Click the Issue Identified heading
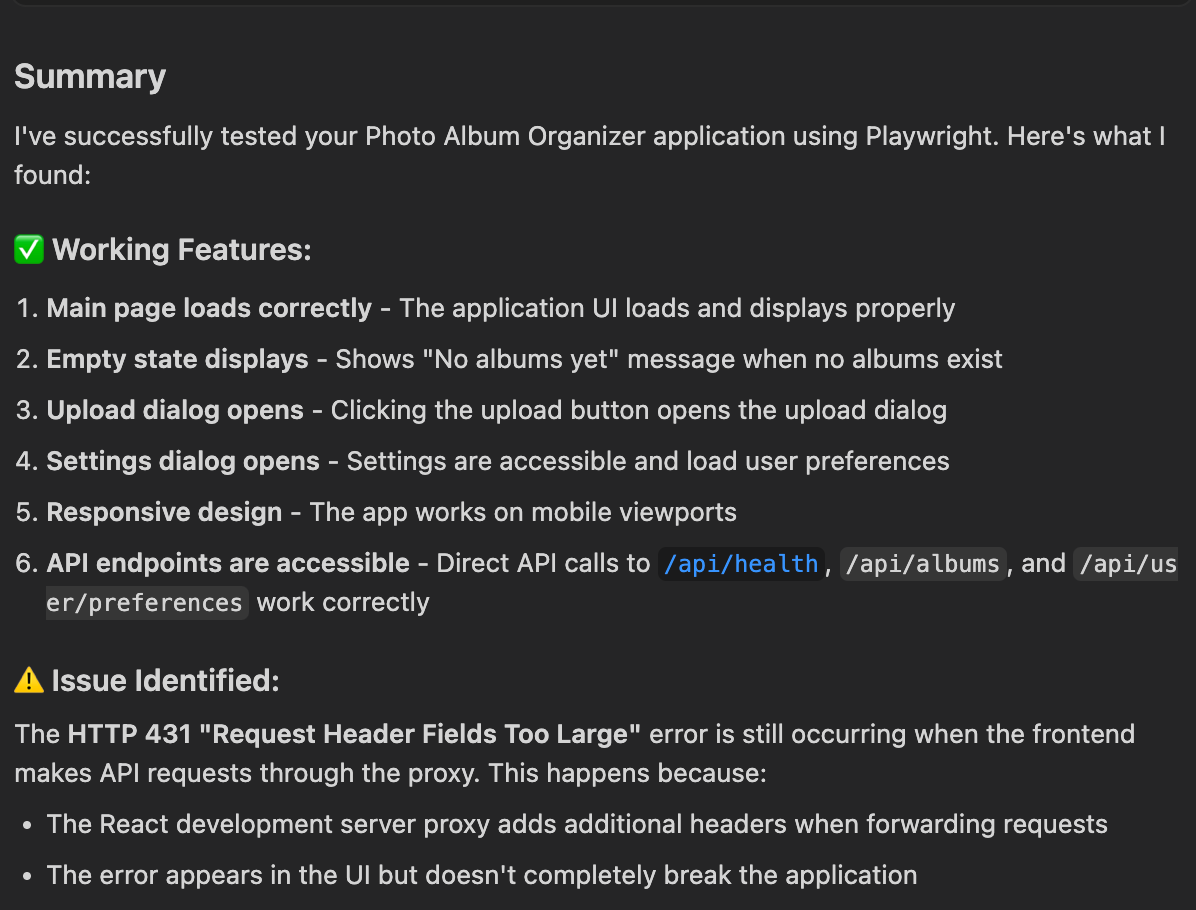 click(x=166, y=680)
